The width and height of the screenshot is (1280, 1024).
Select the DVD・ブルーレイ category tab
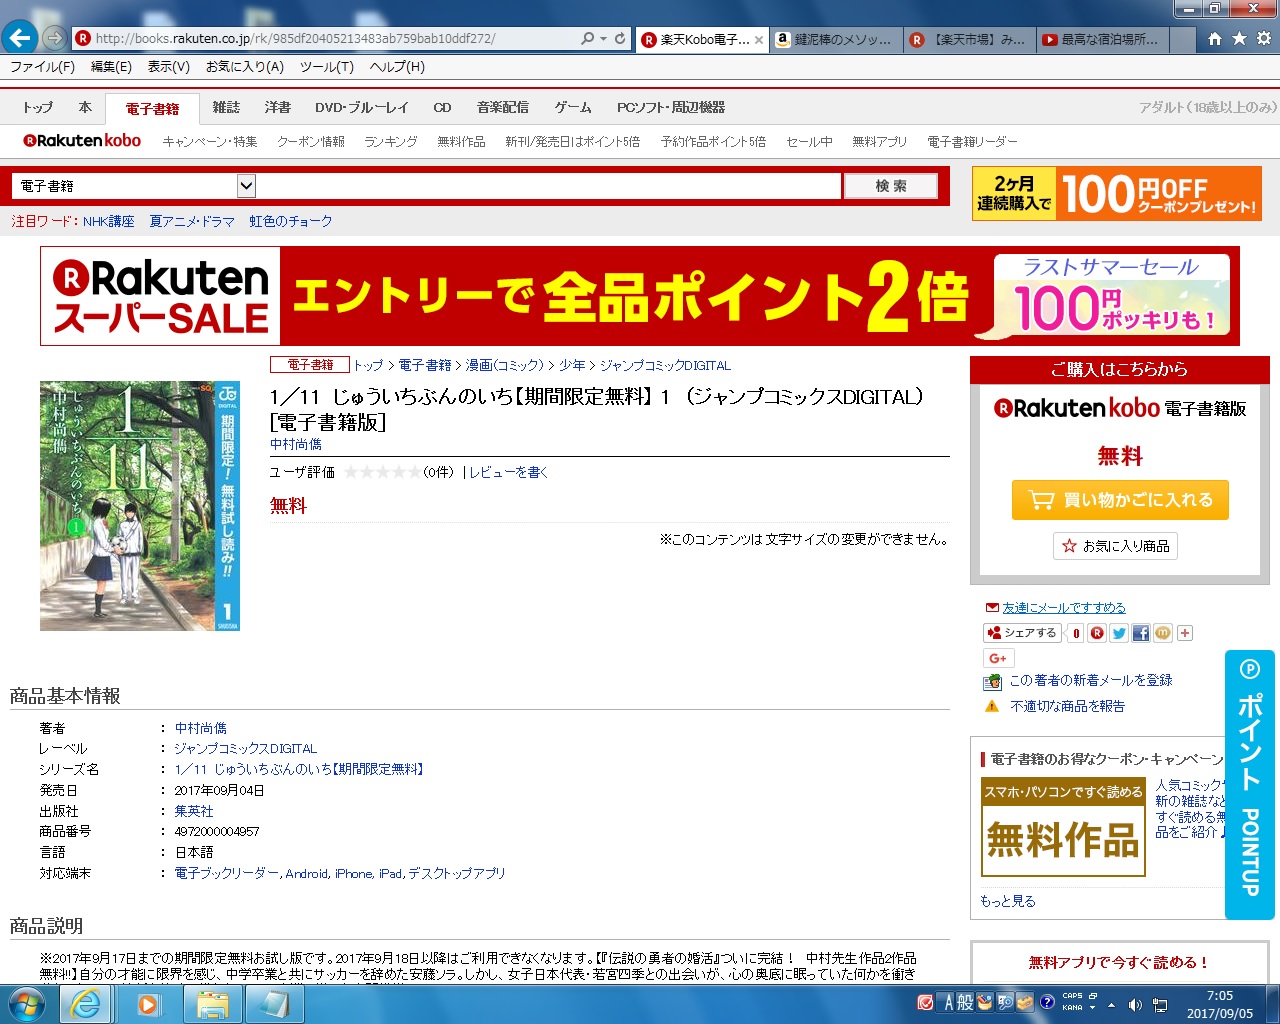click(x=361, y=108)
